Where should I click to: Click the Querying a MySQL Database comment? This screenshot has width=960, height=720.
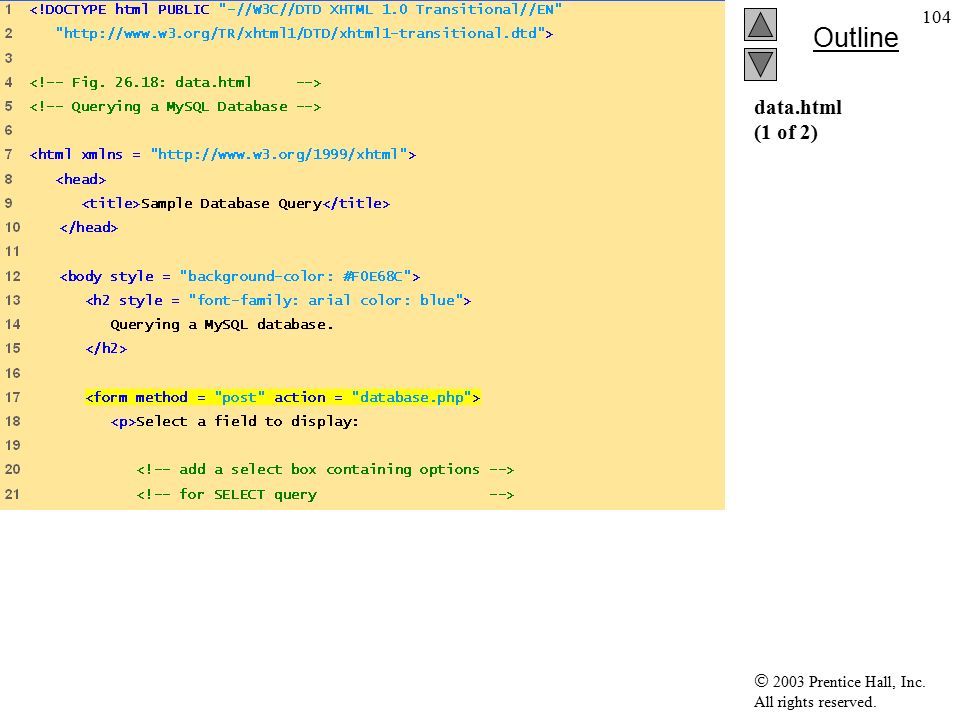175,107
